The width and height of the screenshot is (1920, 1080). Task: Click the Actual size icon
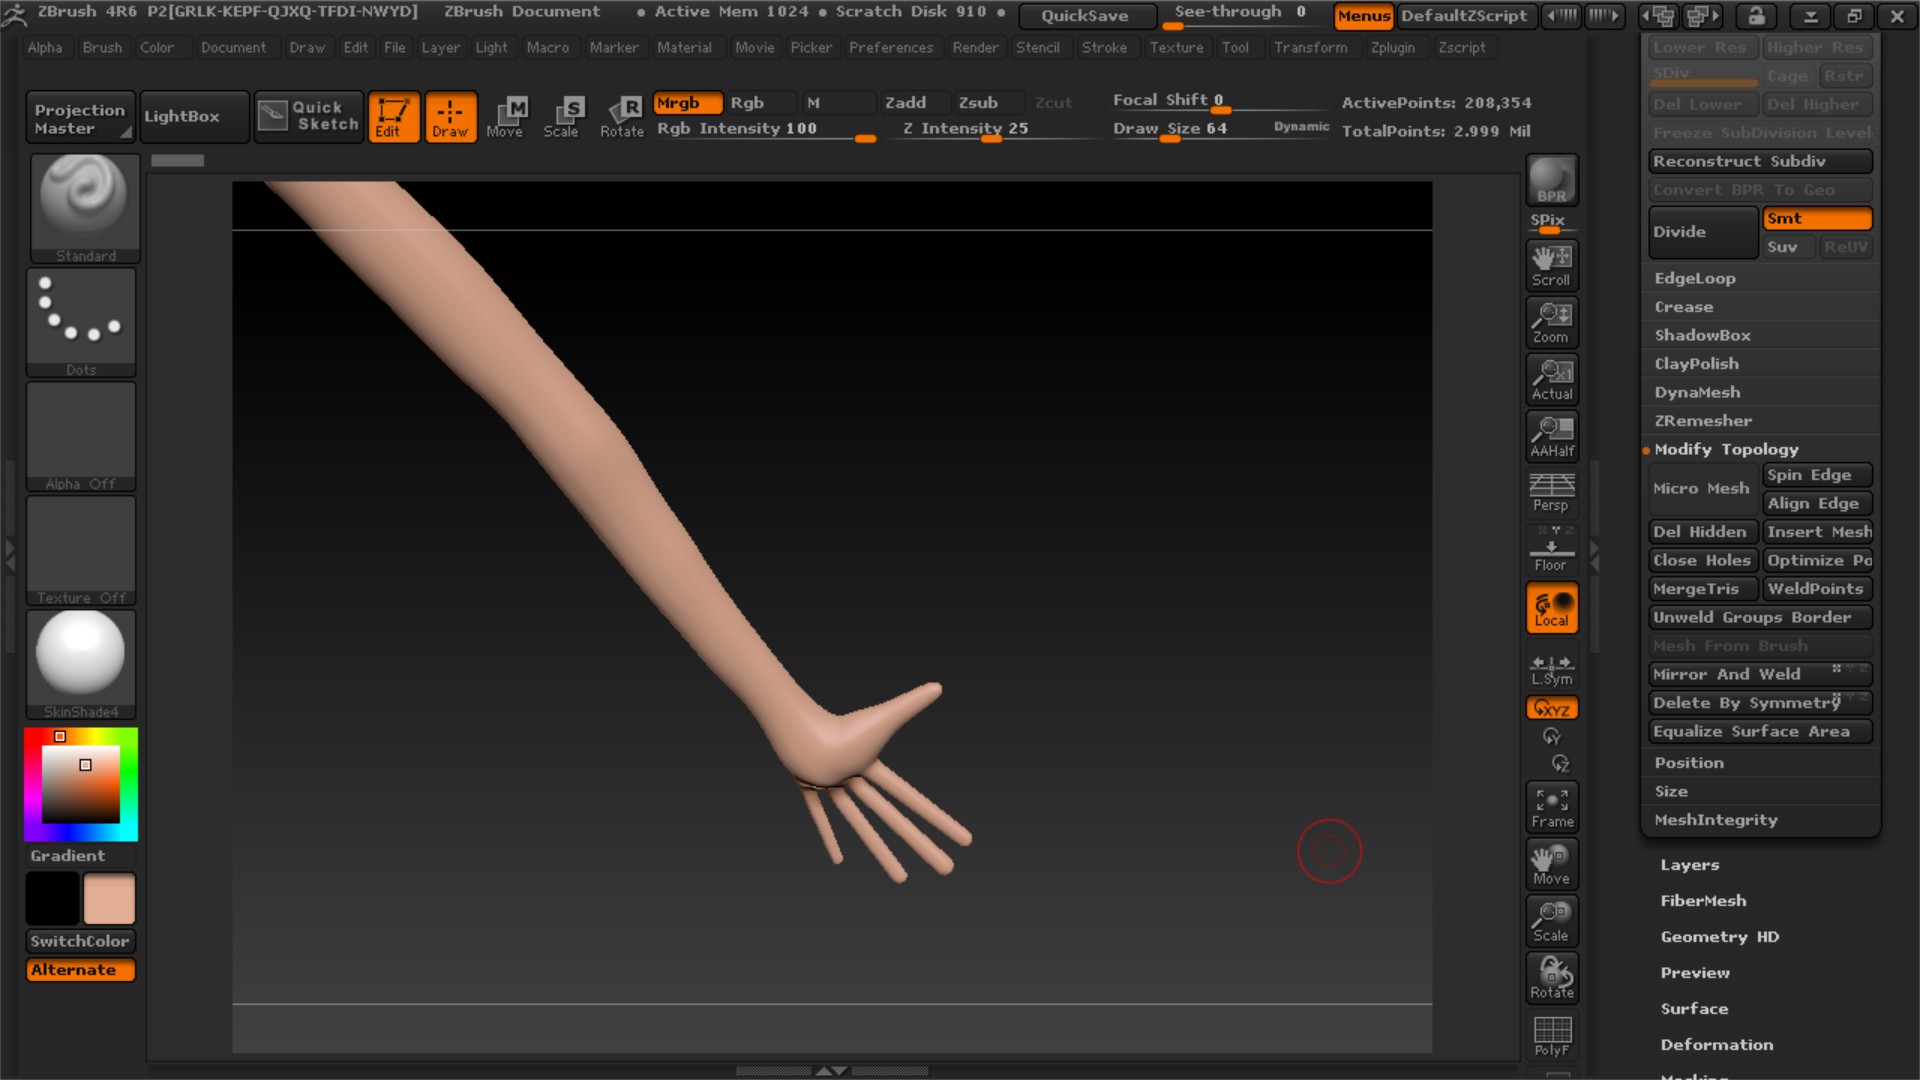[x=1551, y=379]
